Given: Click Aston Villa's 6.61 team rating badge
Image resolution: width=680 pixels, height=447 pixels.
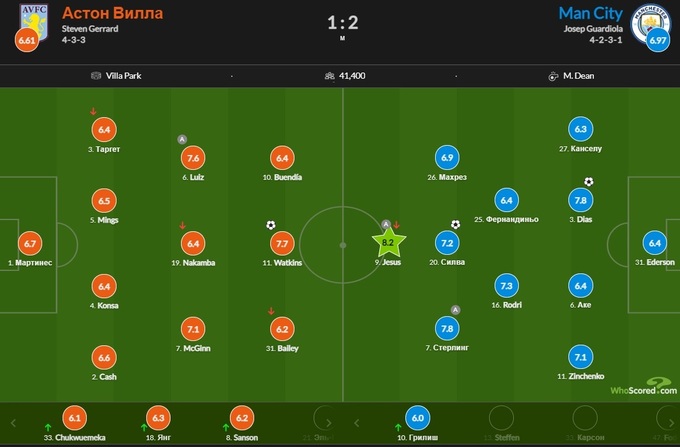Looking at the screenshot, I should point(25,41).
